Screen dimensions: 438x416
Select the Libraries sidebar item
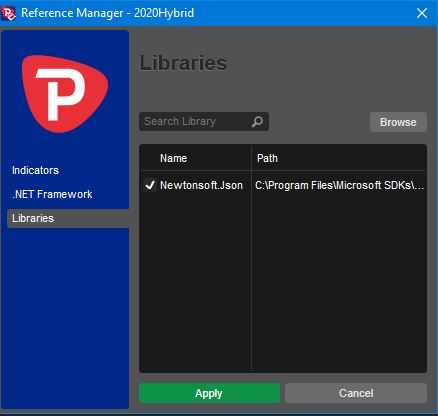68,218
